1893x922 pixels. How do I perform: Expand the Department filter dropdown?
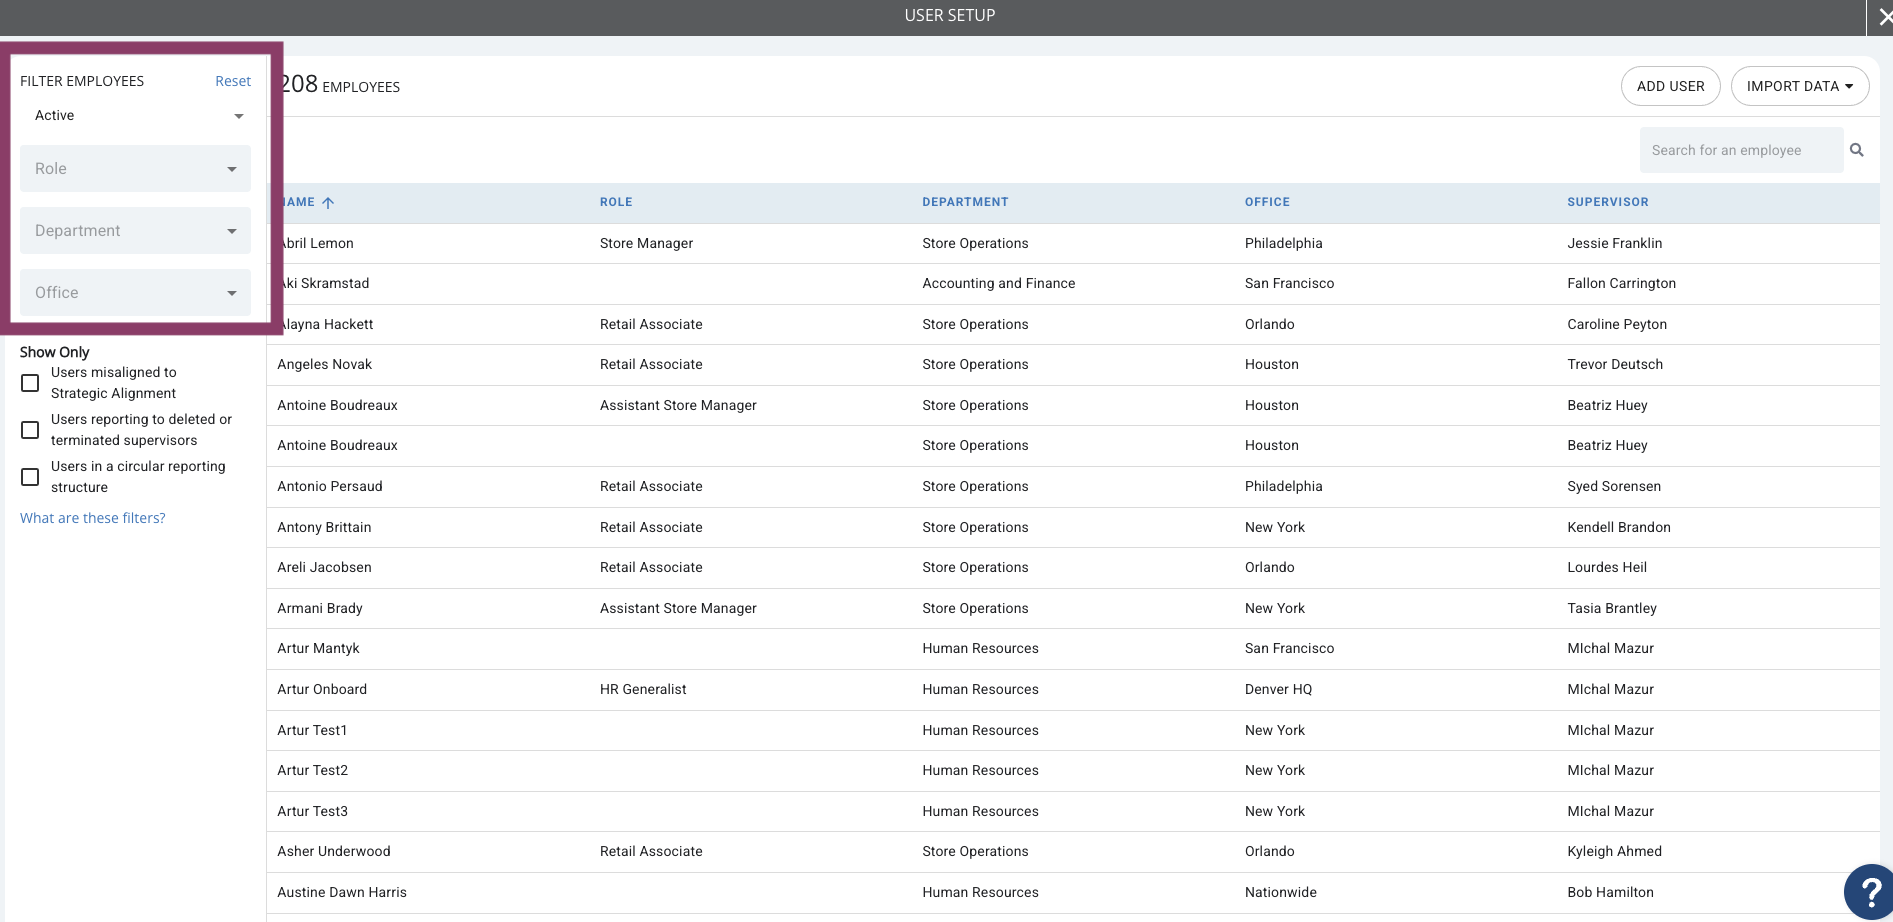(135, 231)
